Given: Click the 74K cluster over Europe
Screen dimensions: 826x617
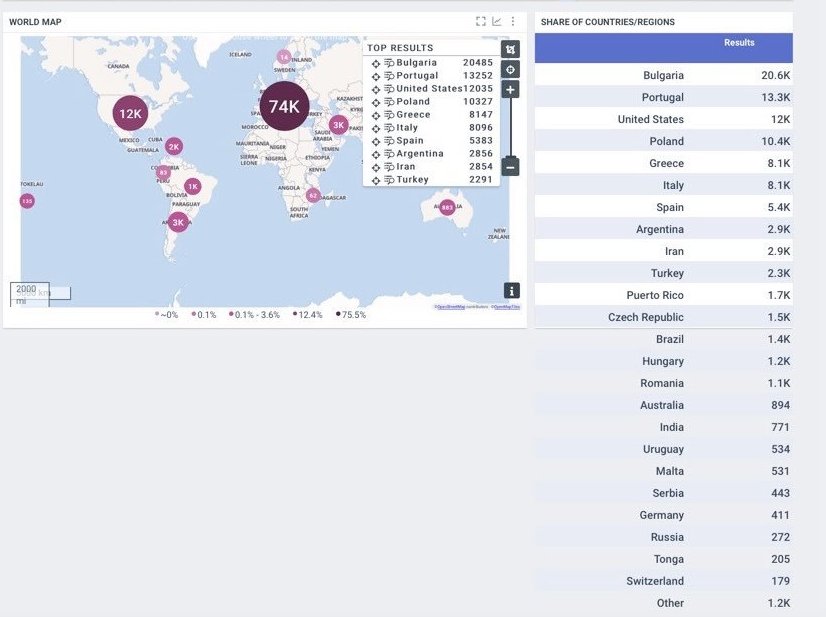Looking at the screenshot, I should (284, 107).
